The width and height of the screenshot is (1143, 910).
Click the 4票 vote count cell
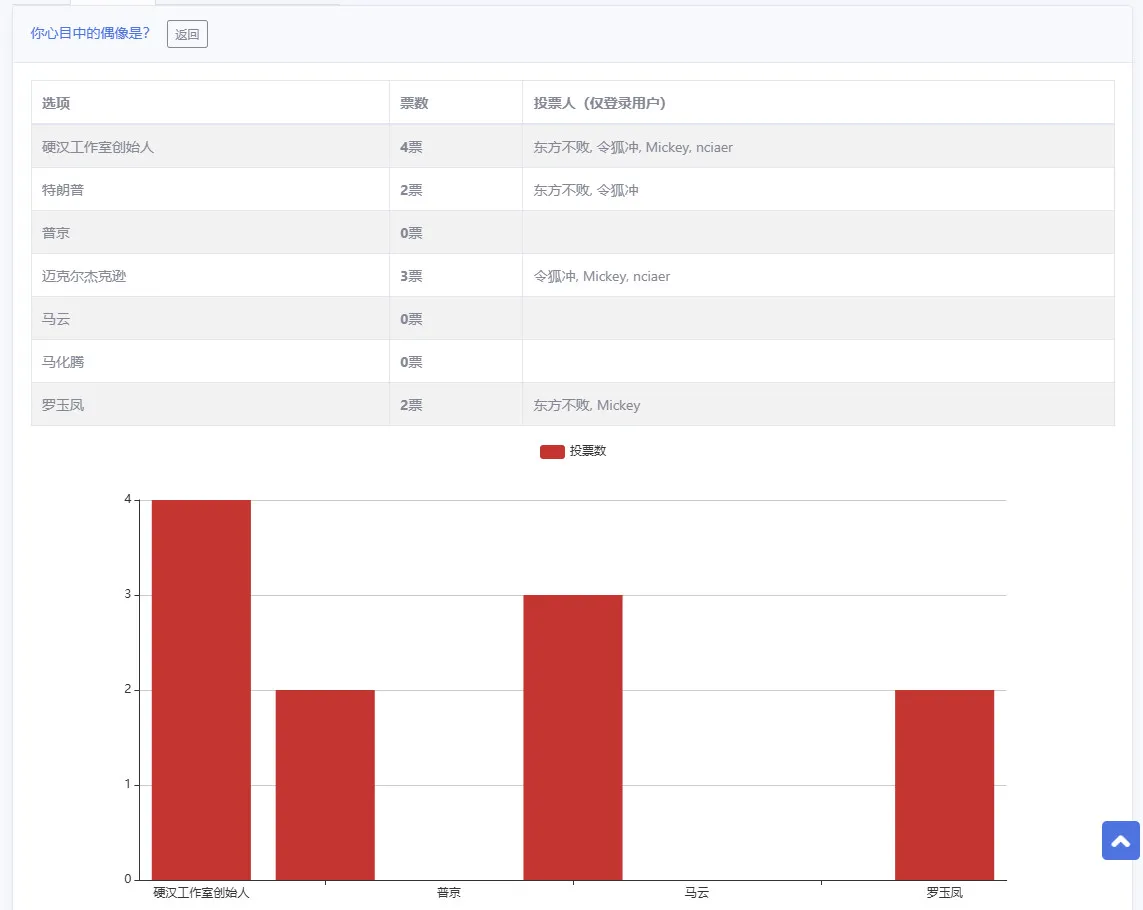coord(456,147)
